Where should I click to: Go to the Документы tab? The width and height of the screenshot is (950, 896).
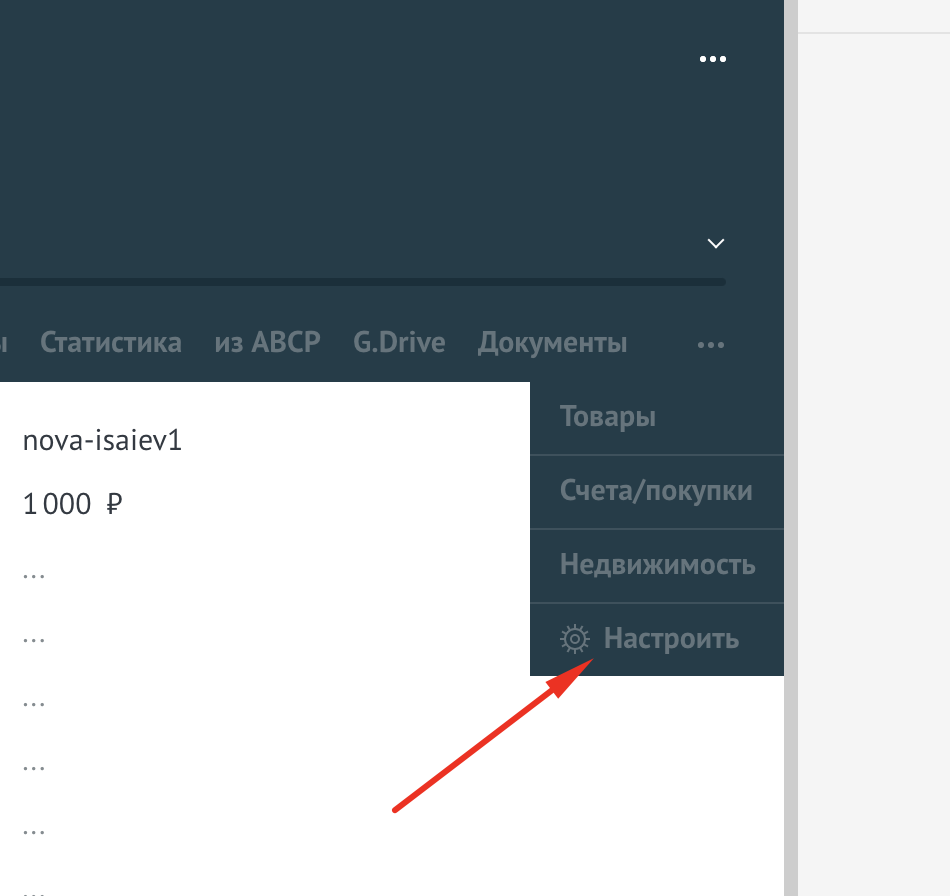pyautogui.click(x=552, y=343)
